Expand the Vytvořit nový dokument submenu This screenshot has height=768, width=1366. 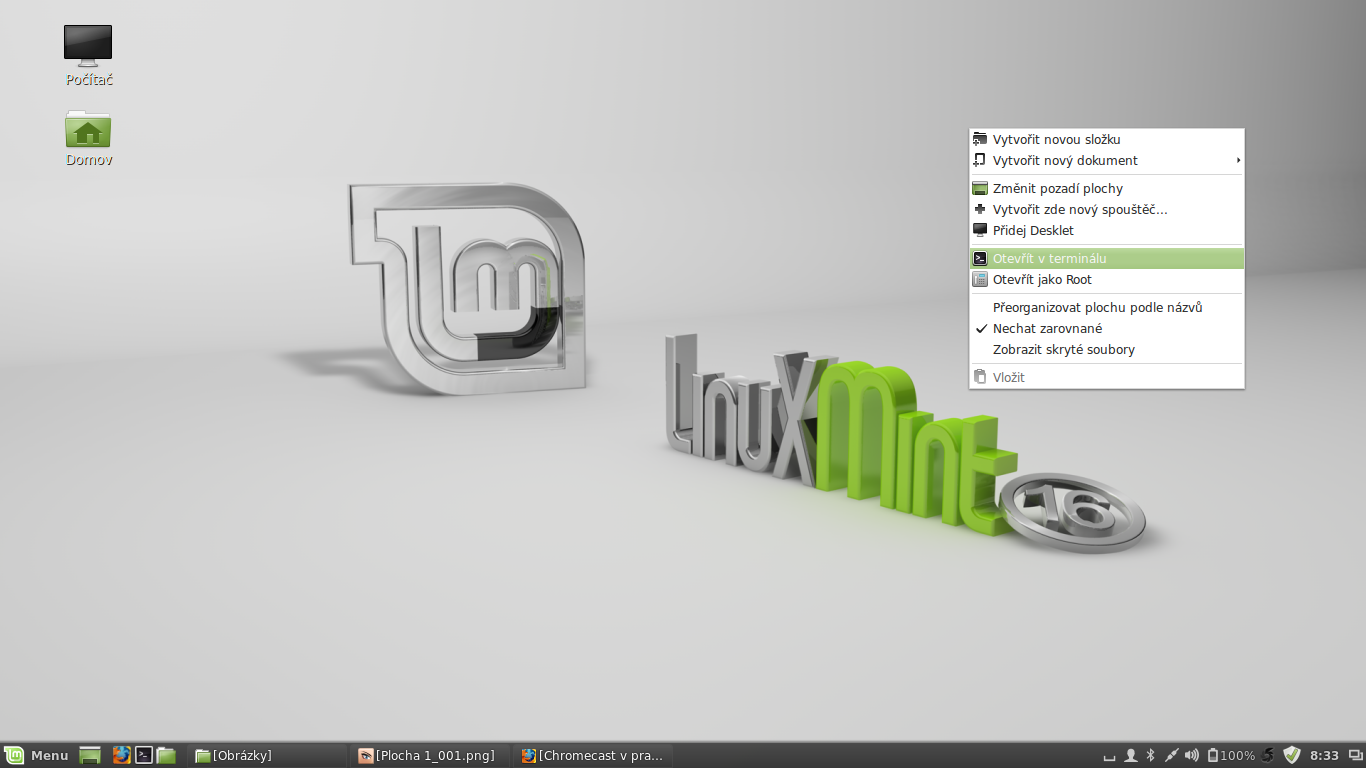click(x=1064, y=160)
